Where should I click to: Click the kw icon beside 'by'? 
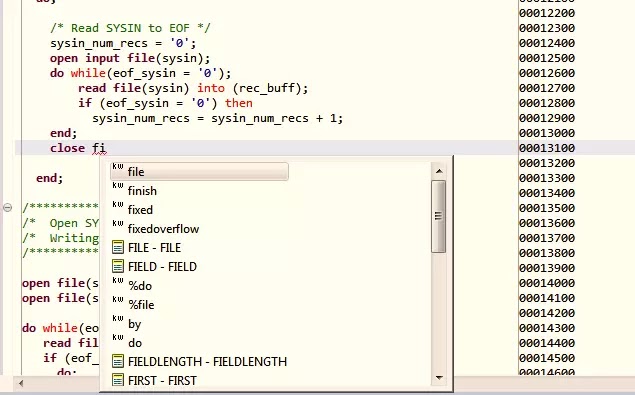tap(118, 318)
